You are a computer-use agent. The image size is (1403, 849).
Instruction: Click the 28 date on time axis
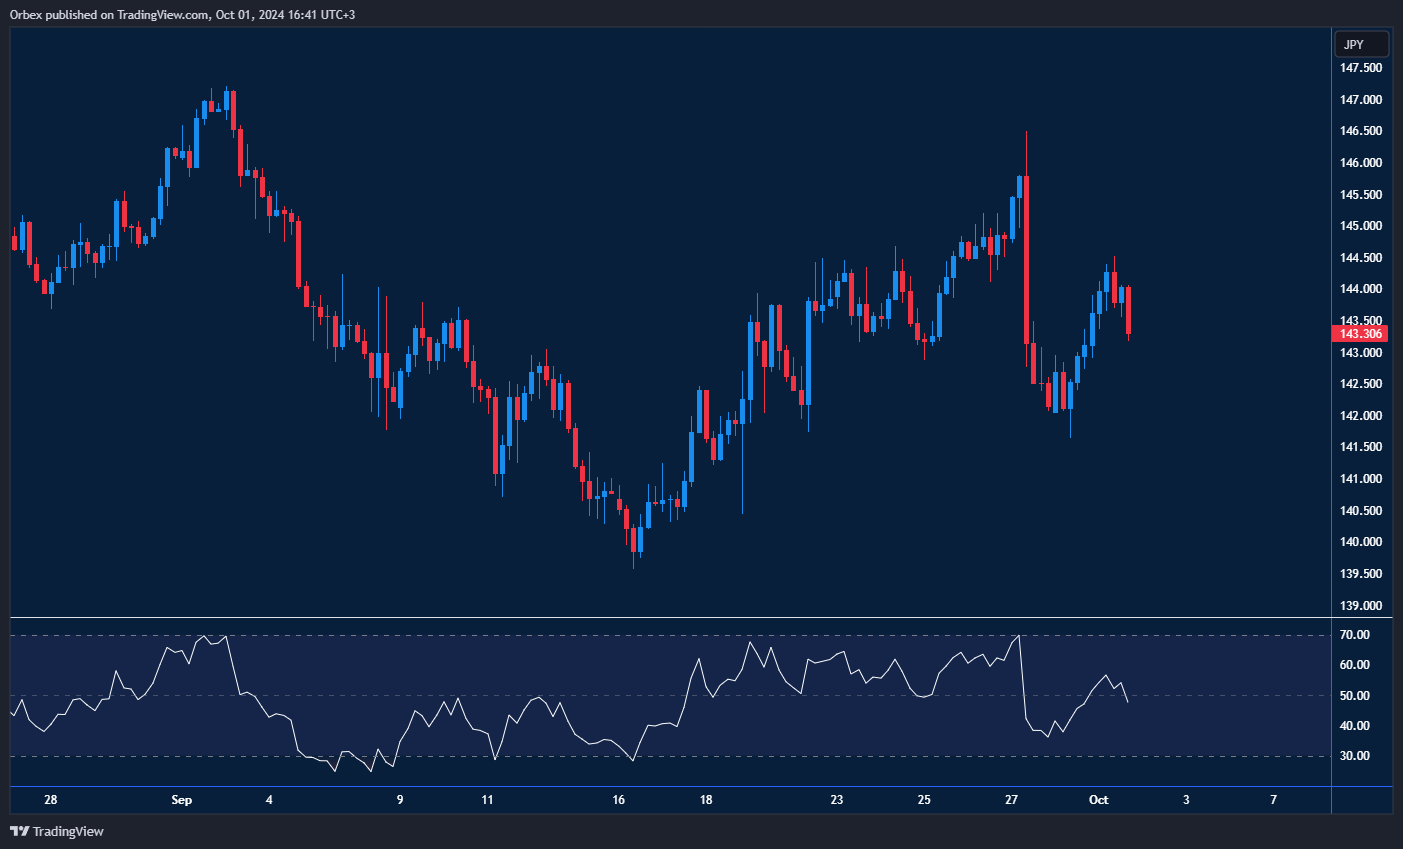click(51, 800)
